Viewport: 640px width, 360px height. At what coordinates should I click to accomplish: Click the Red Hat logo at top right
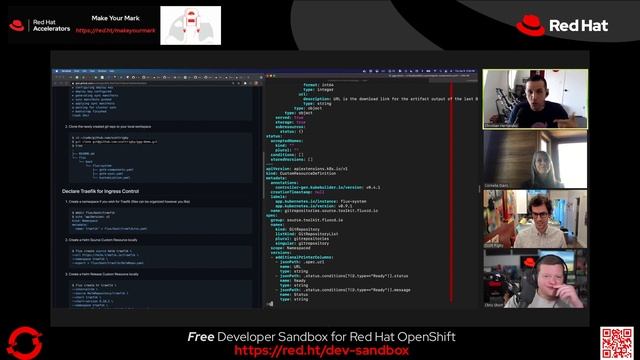[562, 26]
